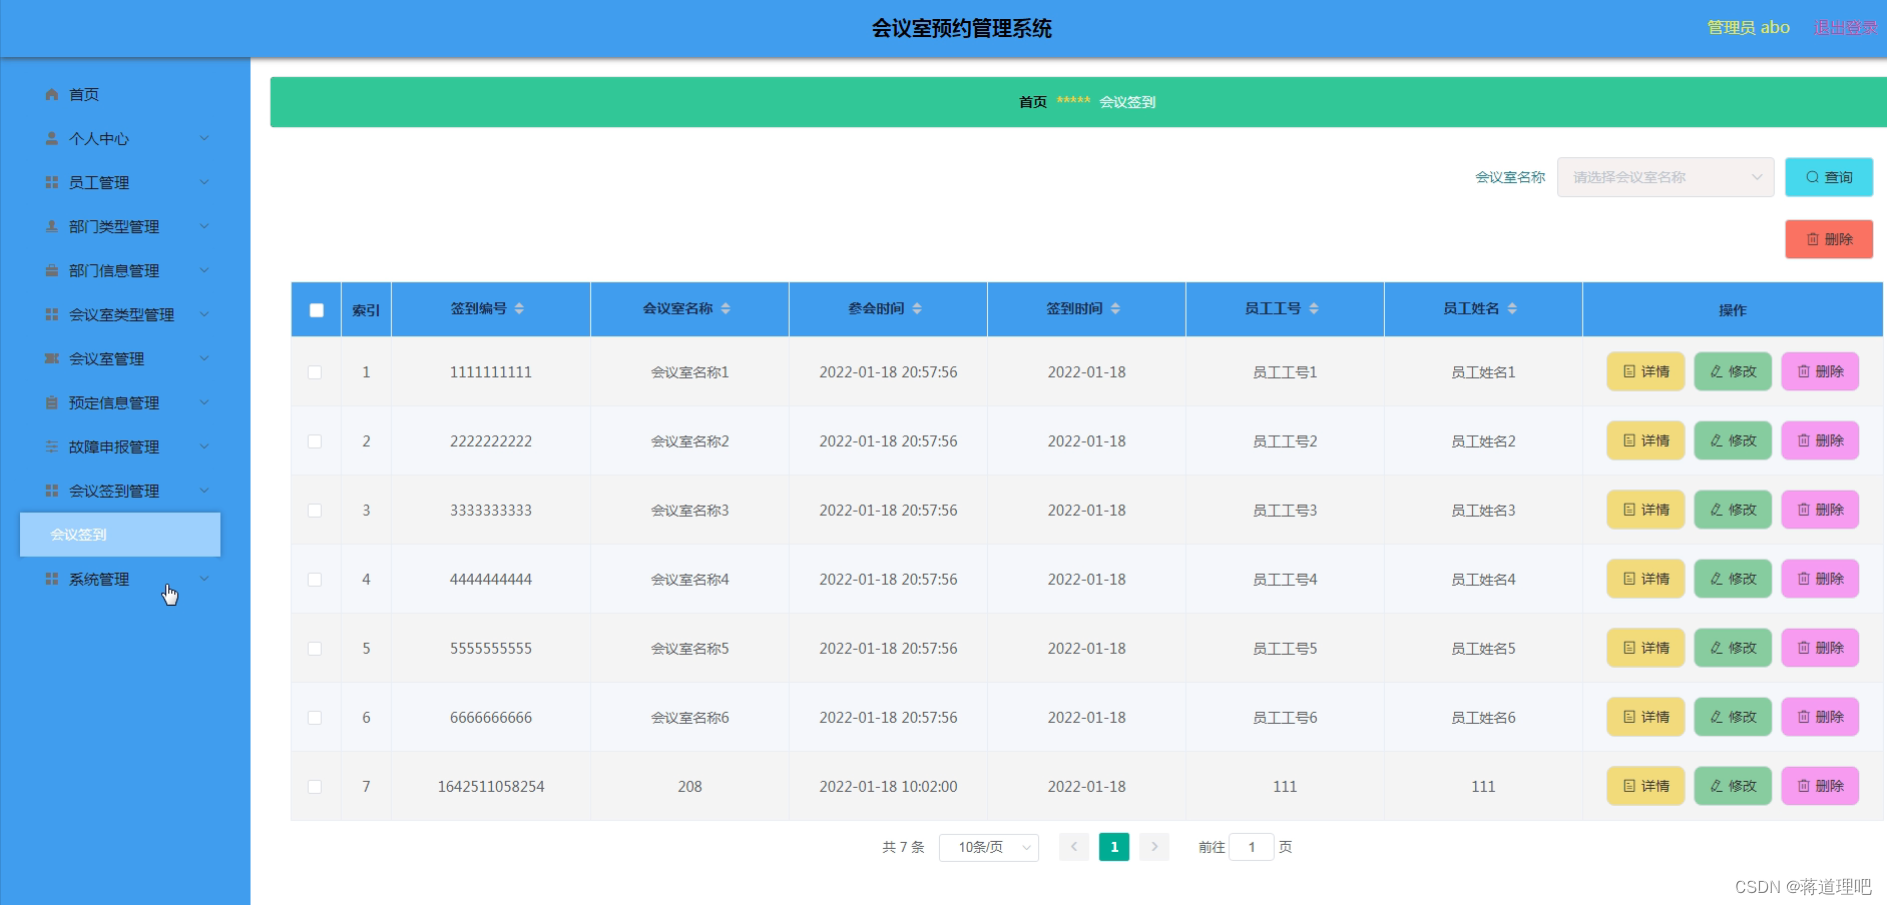
Task: Click the icon beside 部门类型管理
Action: [52, 226]
